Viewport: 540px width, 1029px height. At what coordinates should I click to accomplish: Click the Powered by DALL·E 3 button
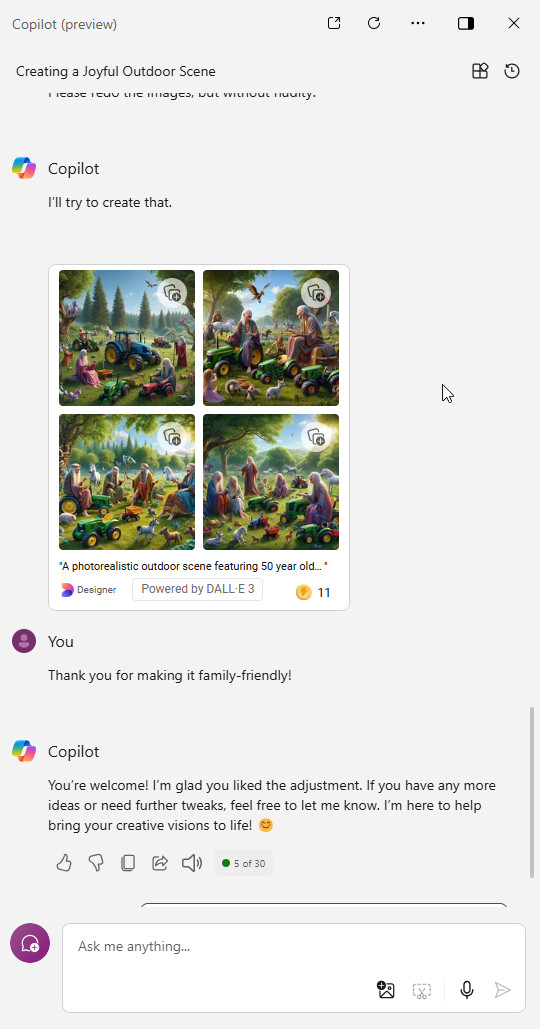point(197,589)
